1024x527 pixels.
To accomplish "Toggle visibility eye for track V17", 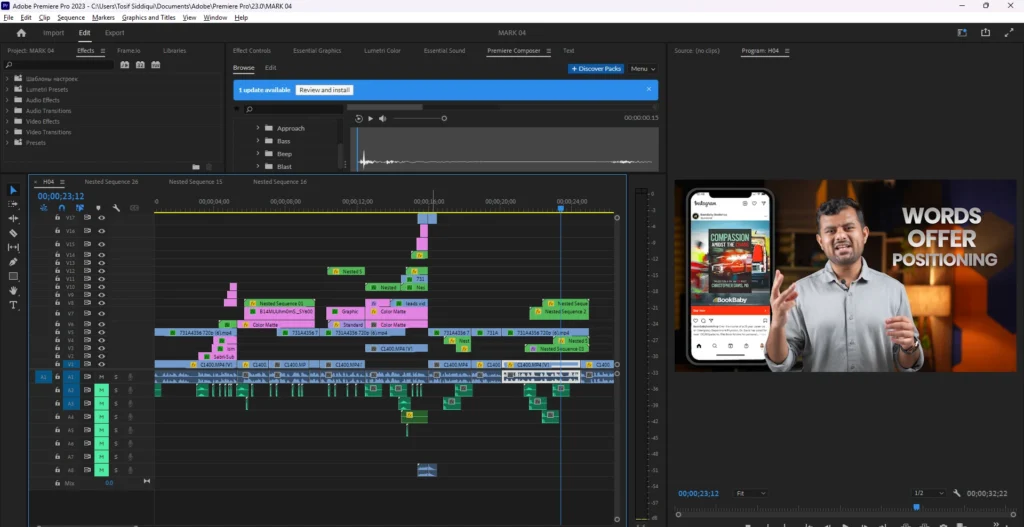I will point(101,217).
